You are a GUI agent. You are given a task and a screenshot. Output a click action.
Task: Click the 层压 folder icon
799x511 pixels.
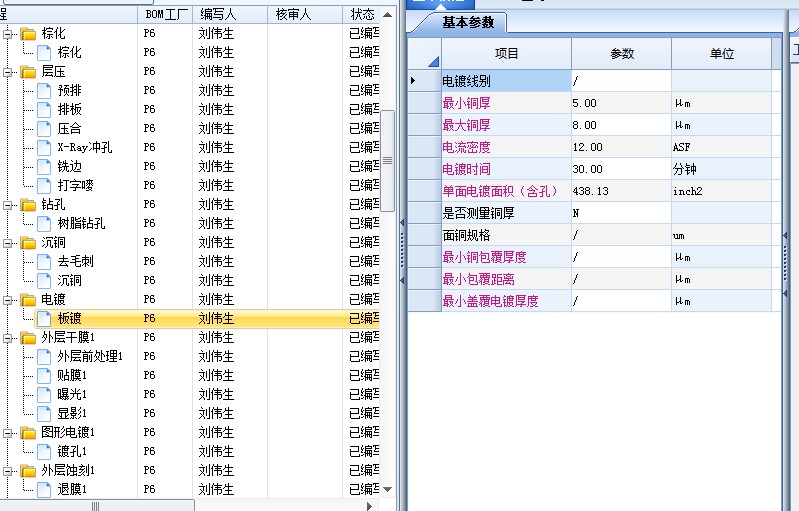click(28, 72)
